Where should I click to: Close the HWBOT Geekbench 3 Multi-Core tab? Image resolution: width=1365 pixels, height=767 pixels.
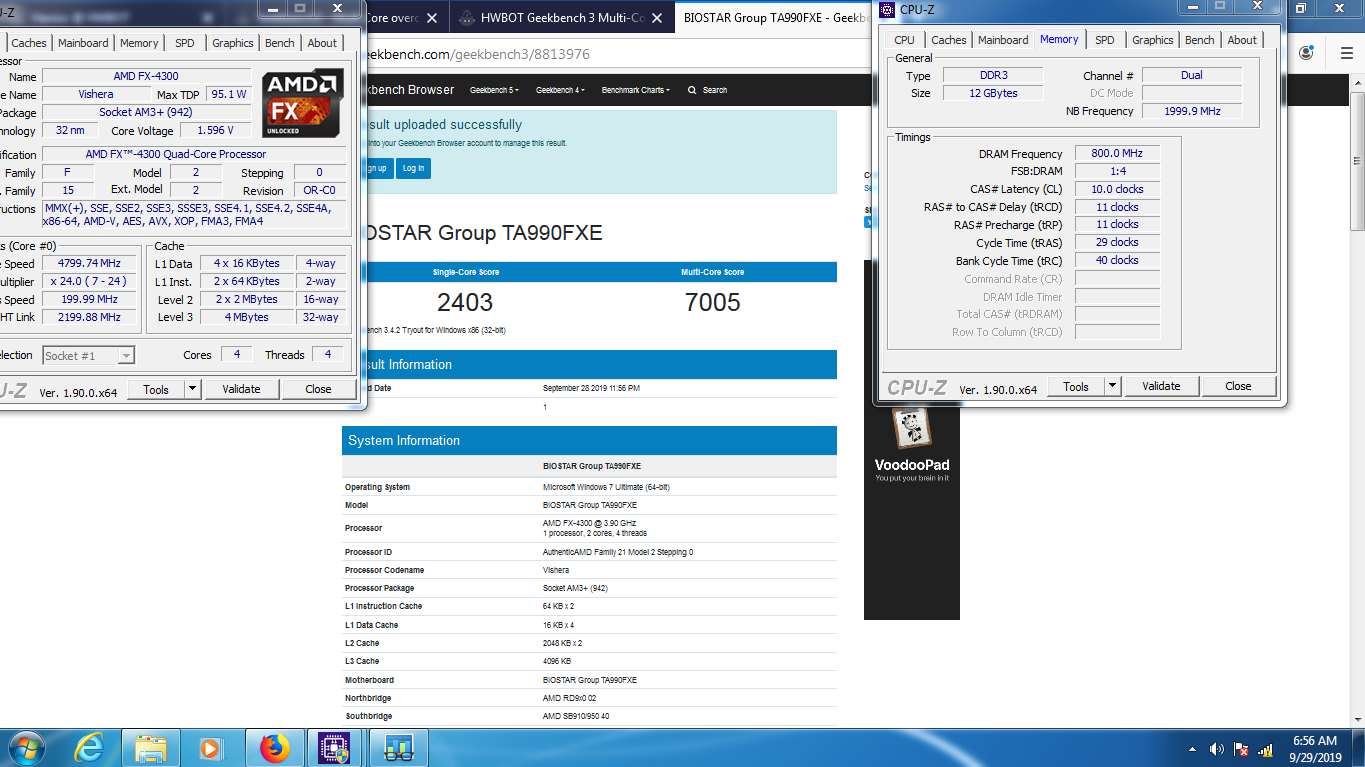[x=659, y=18]
